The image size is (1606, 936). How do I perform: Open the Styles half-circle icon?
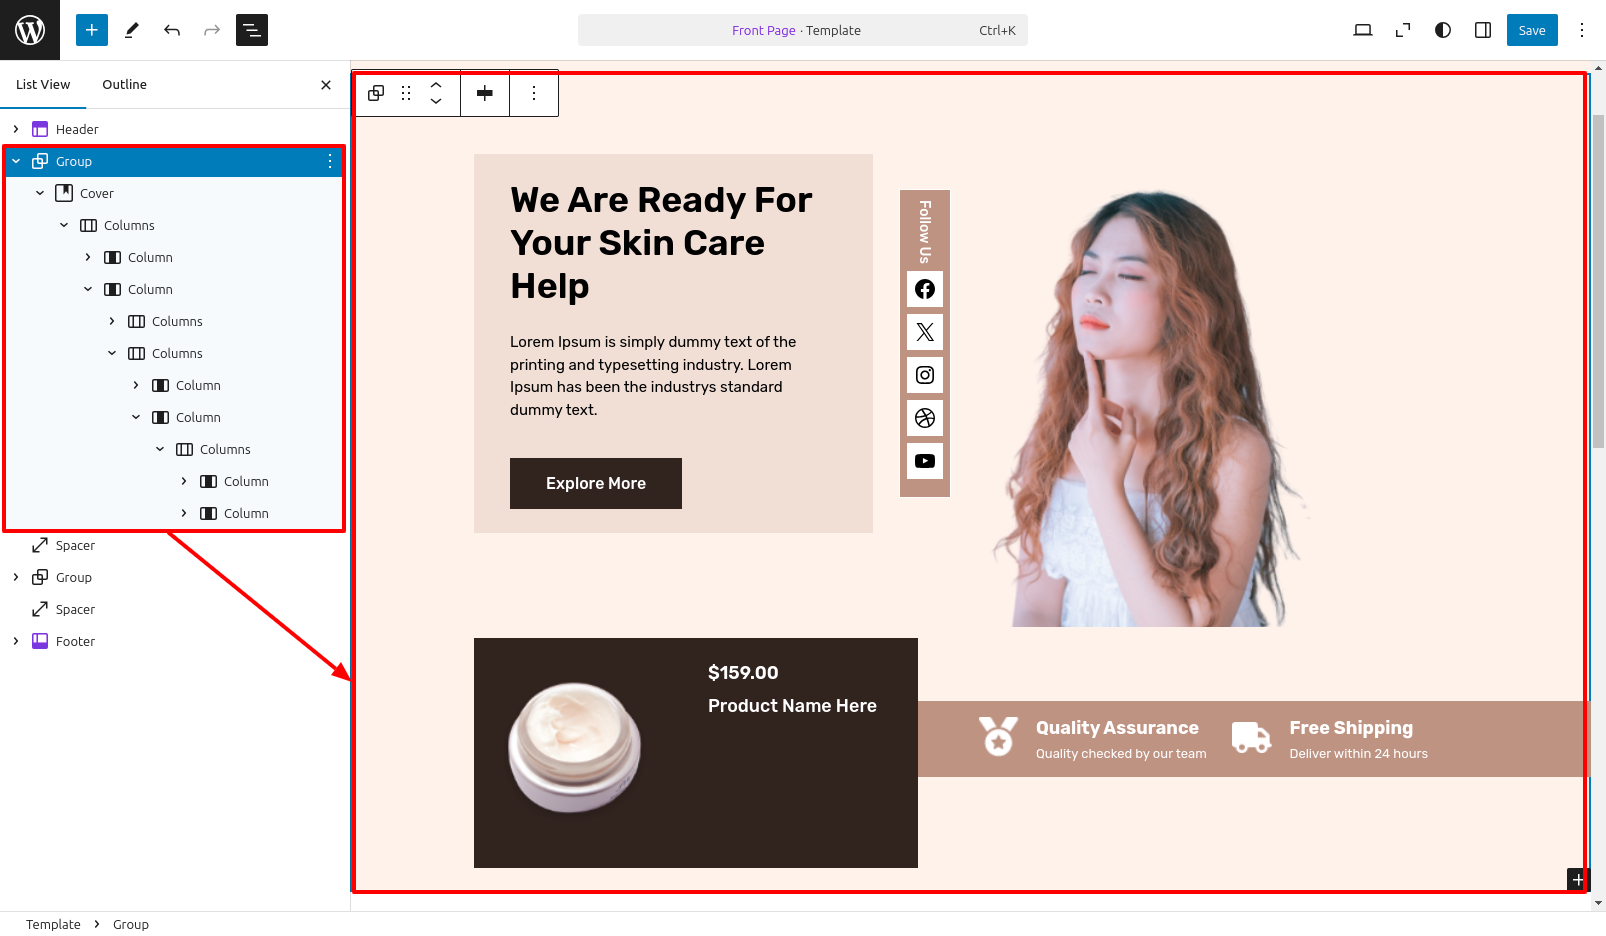(x=1442, y=30)
